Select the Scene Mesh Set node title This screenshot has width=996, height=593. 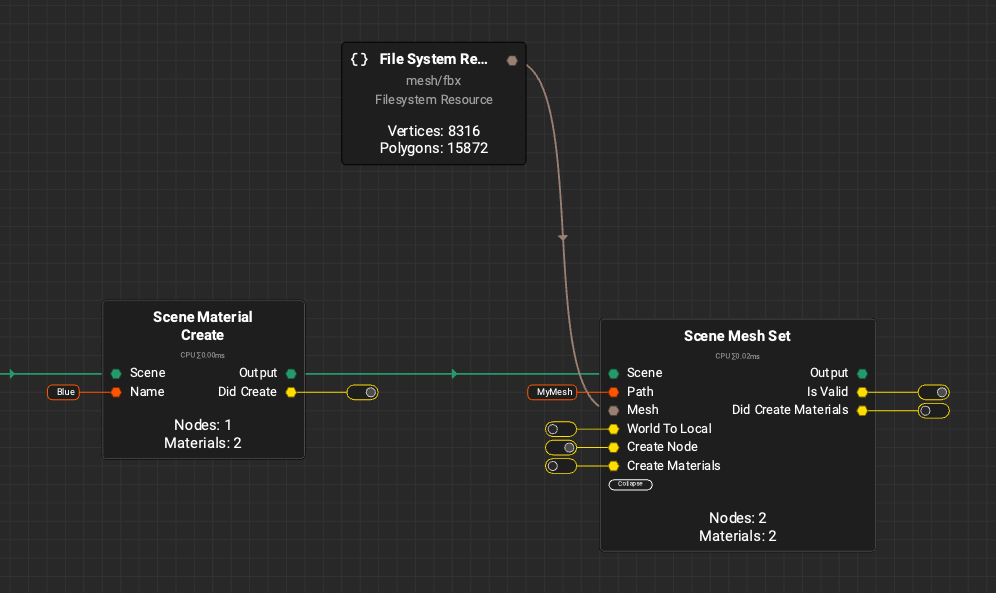click(x=737, y=336)
